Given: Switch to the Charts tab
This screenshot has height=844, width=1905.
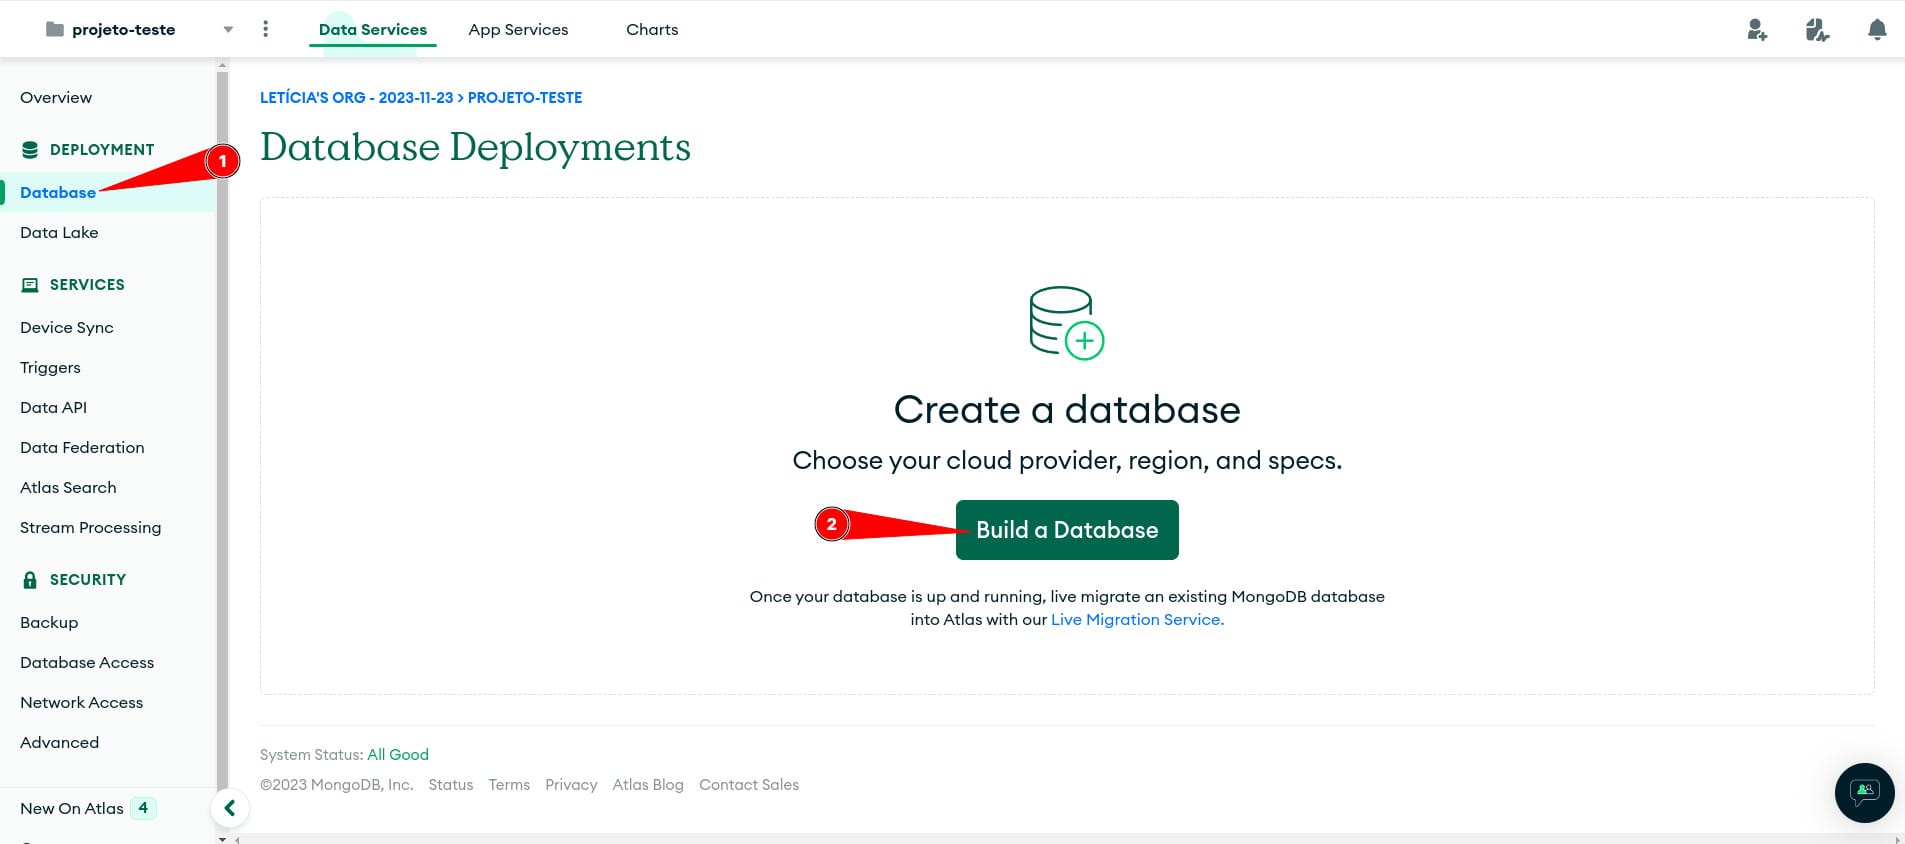Looking at the screenshot, I should (652, 30).
